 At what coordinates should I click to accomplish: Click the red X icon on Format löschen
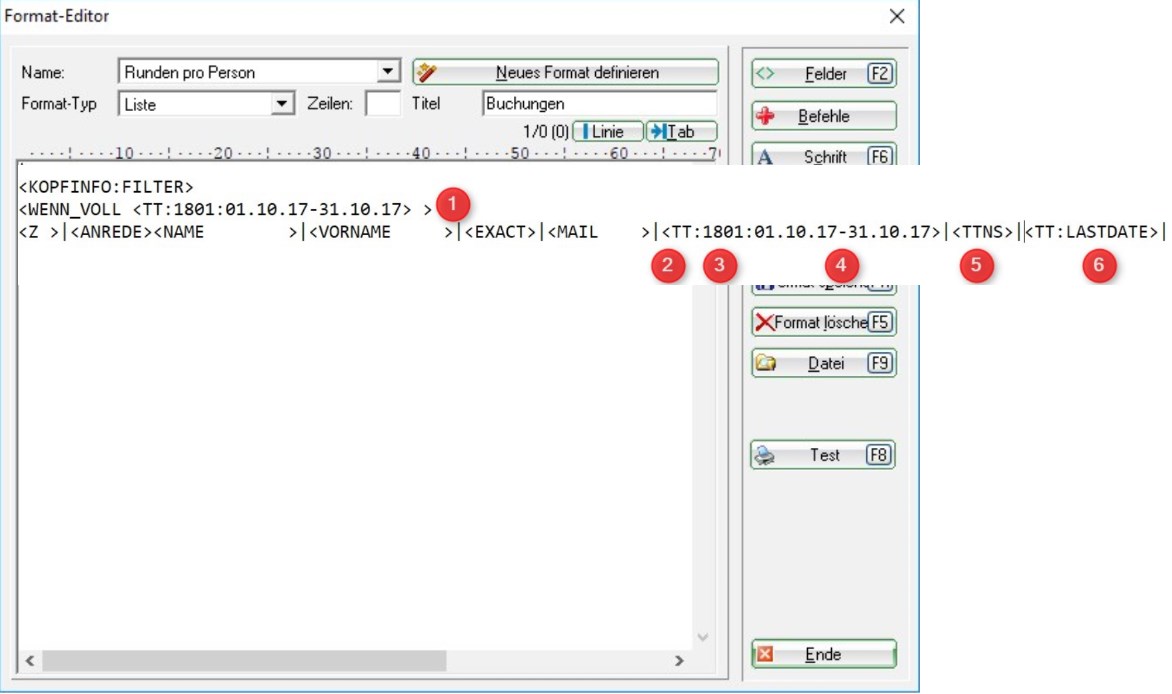(764, 322)
